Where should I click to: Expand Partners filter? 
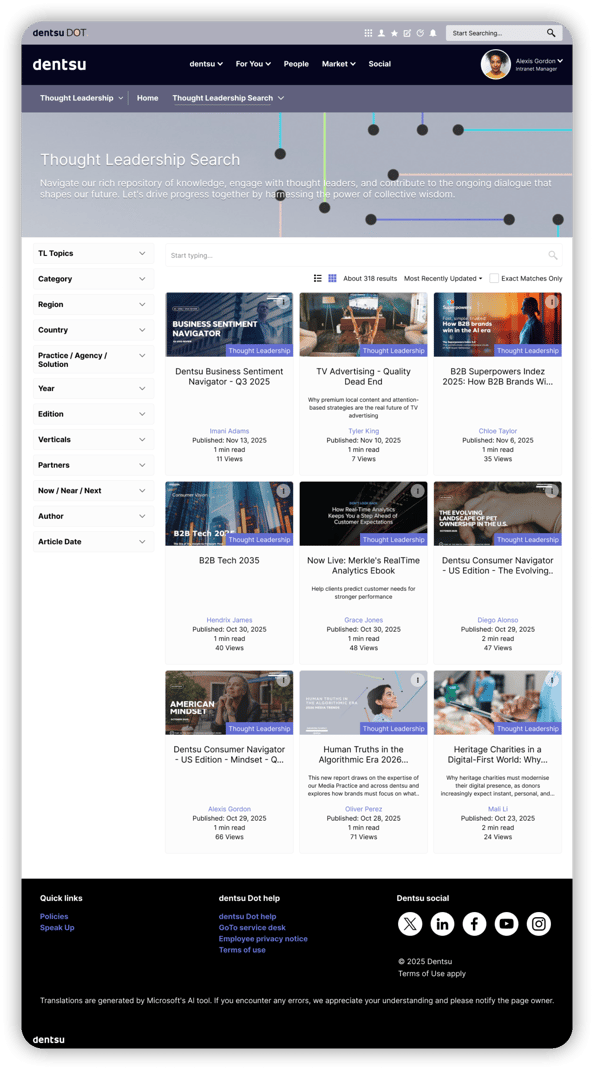point(94,465)
